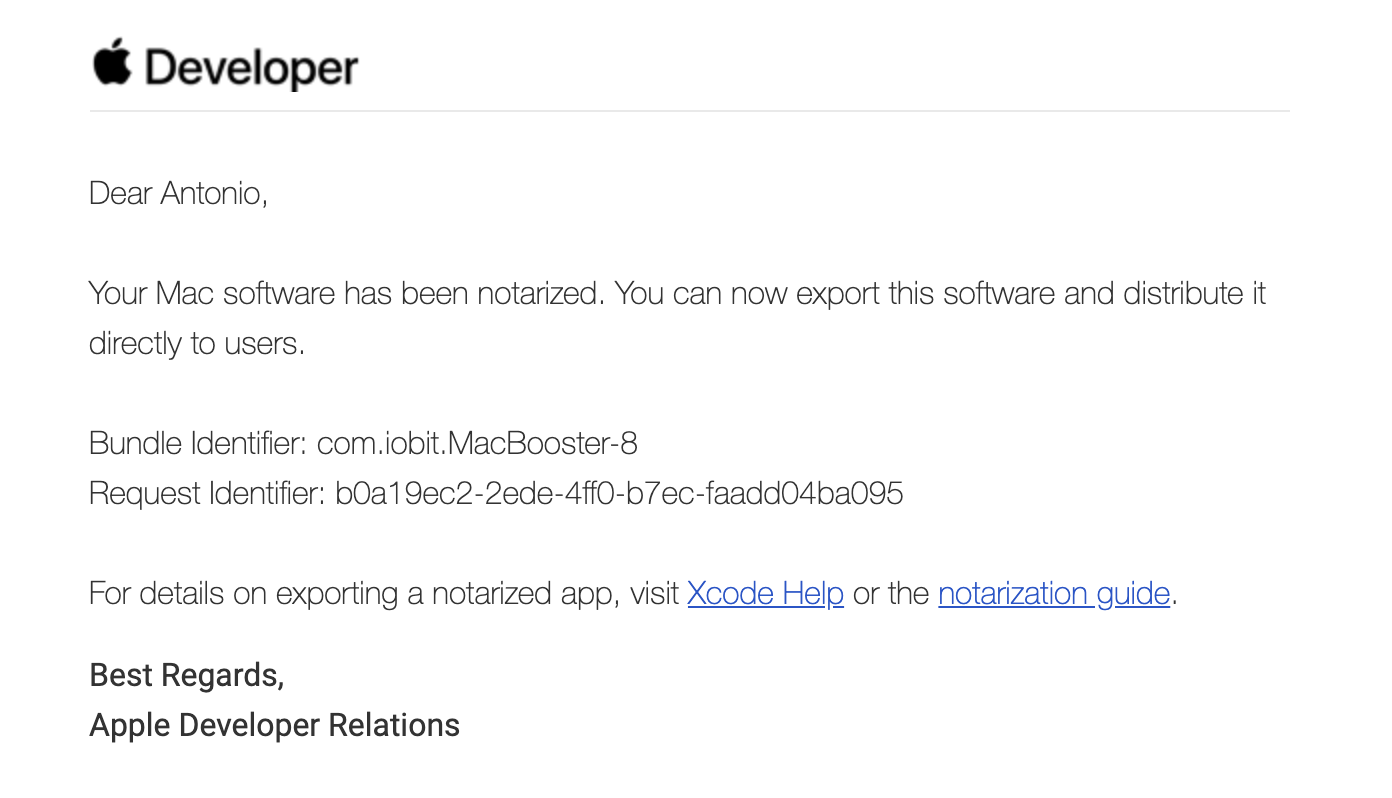Image resolution: width=1392 pixels, height=798 pixels.
Task: Click 'Your Mac software has been notarized' sentence
Action: (346, 294)
